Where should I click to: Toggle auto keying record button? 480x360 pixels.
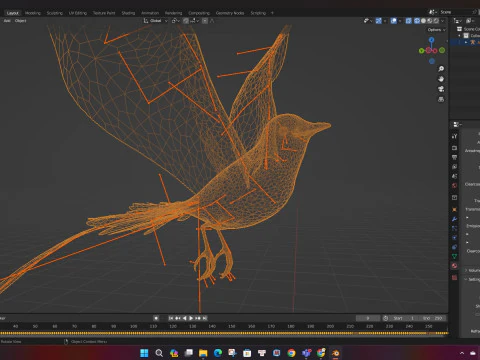point(156,318)
